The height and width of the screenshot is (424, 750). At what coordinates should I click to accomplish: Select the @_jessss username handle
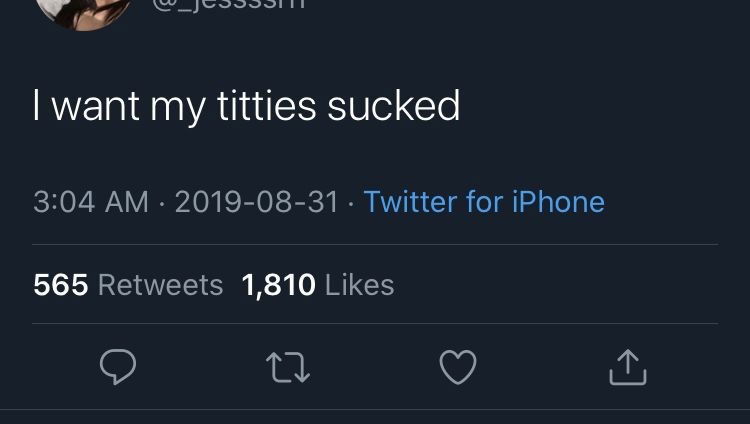(229, 5)
